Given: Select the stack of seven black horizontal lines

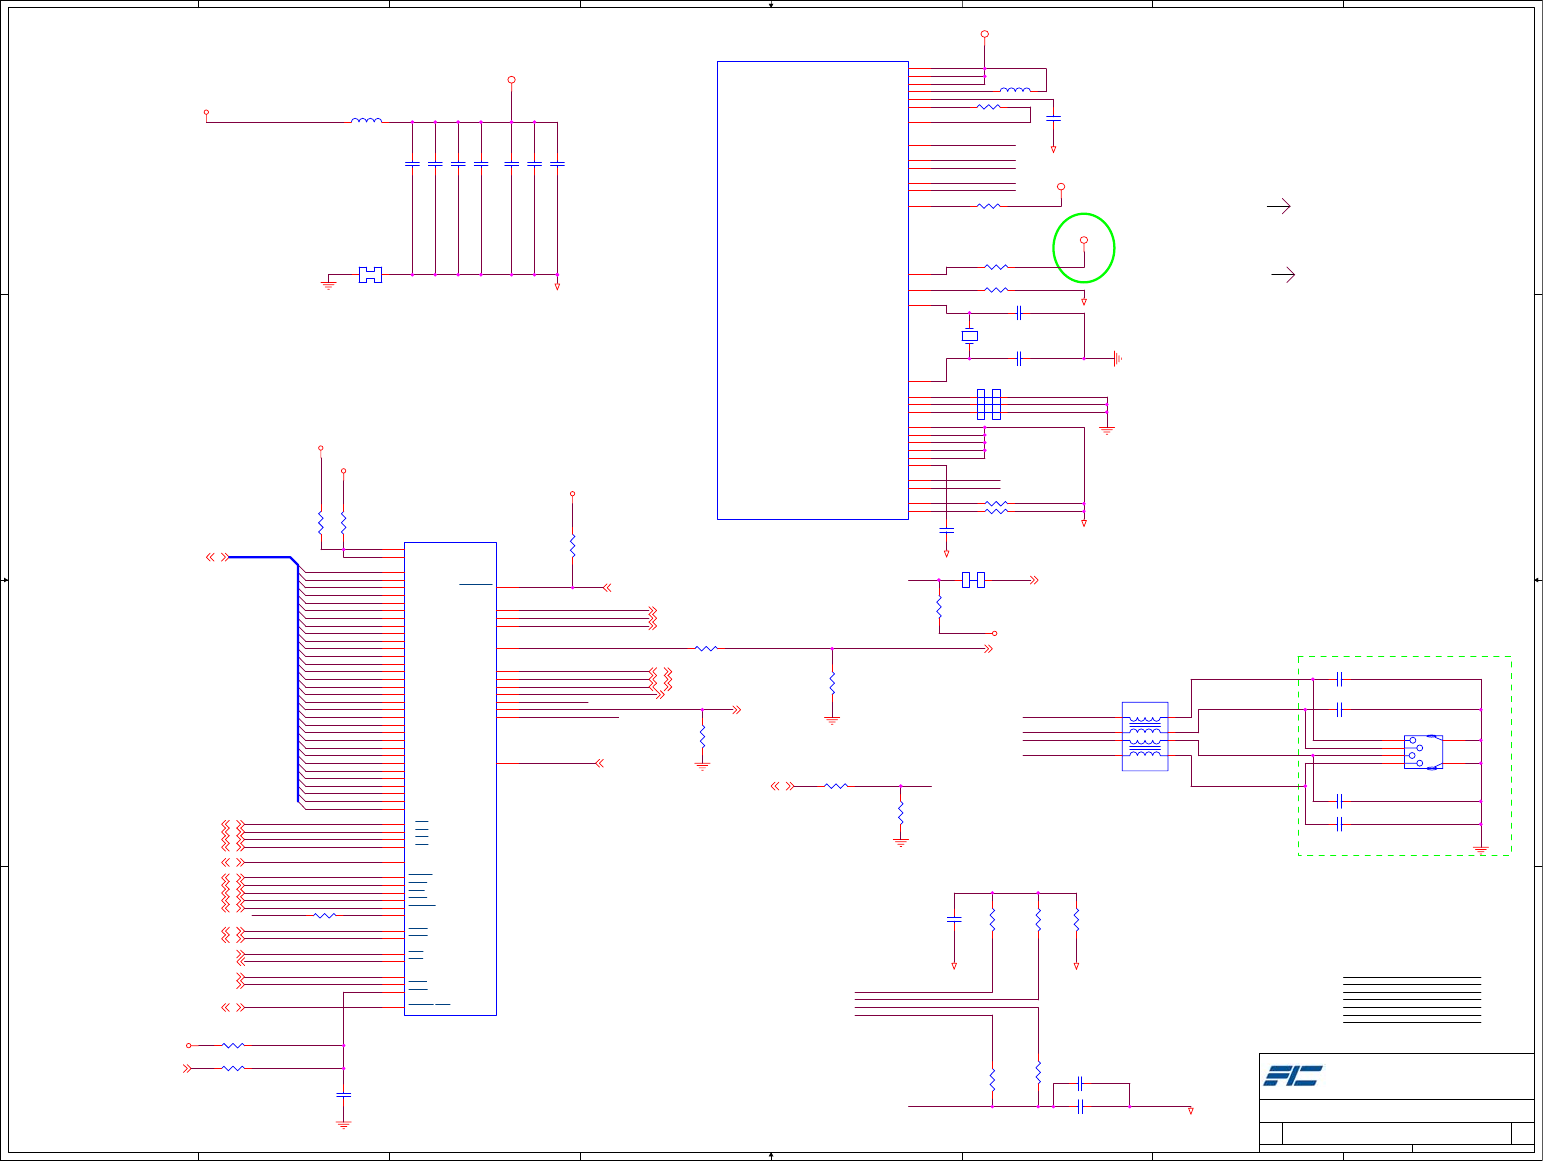Looking at the screenshot, I should (x=1412, y=999).
